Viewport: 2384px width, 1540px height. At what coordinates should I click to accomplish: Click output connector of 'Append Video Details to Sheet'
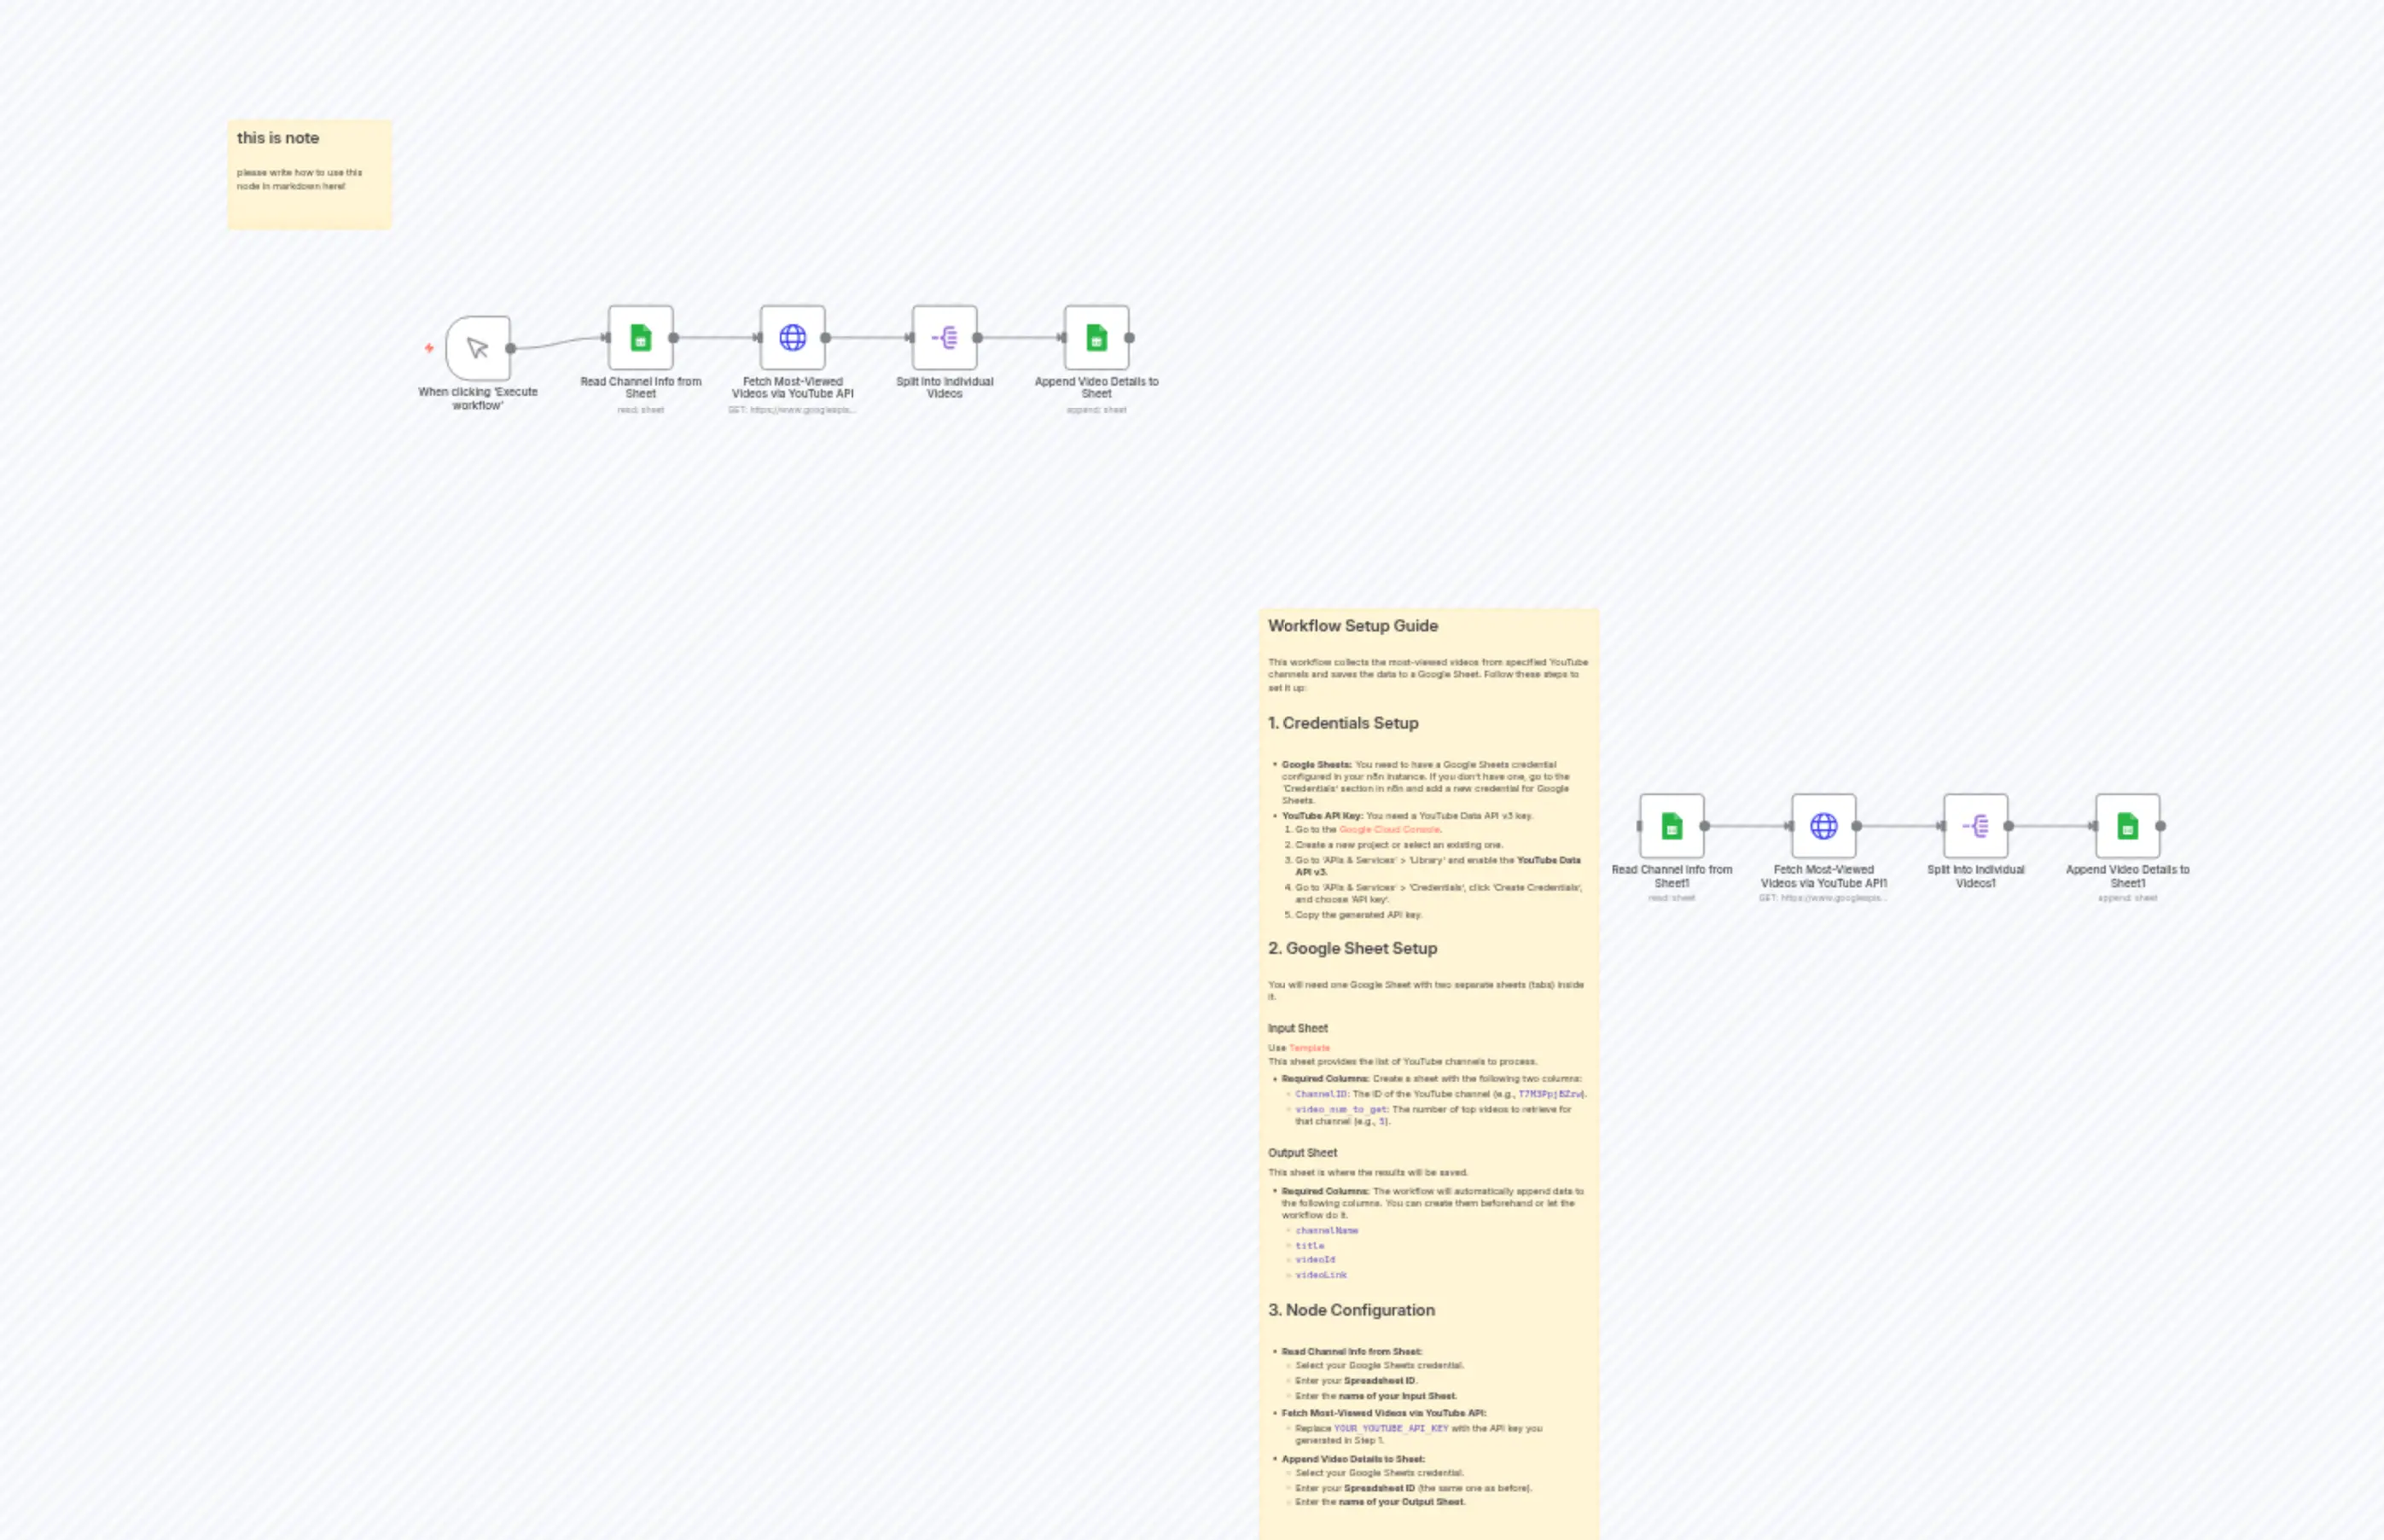point(1129,338)
